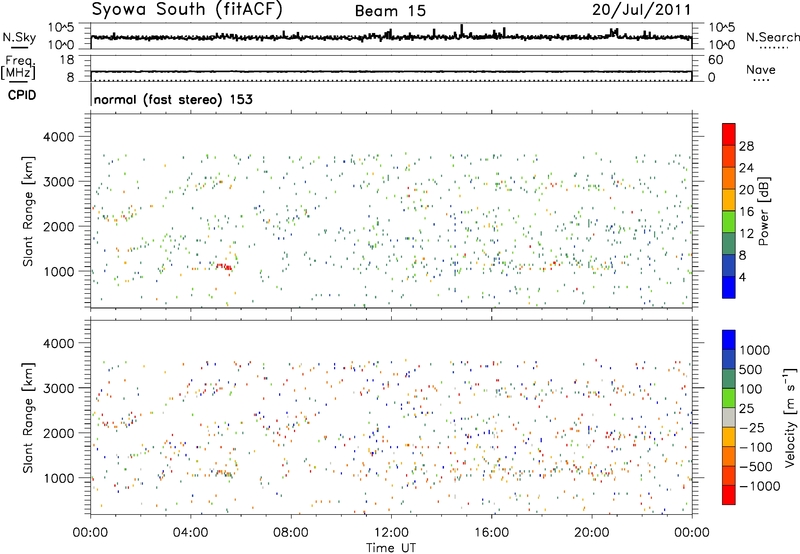Click the '20:00' time tick label
The width and height of the screenshot is (800, 554).
click(591, 533)
